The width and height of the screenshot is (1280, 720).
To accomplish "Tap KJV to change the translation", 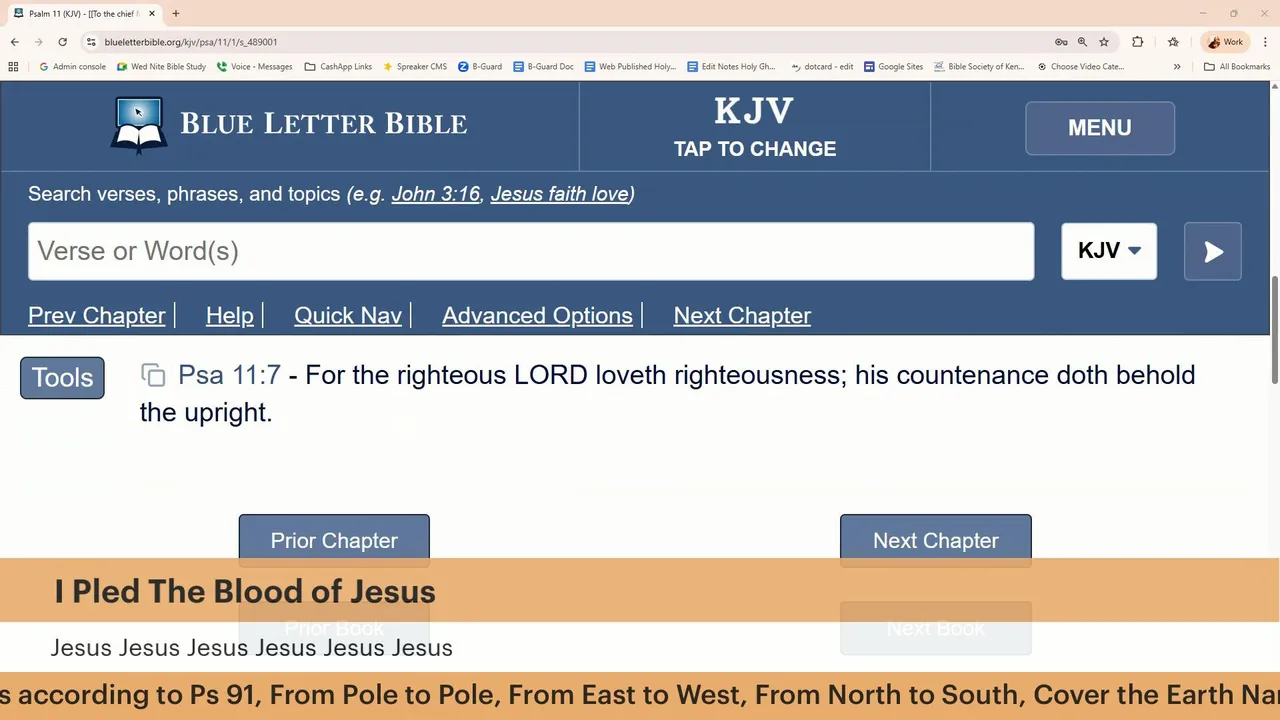I will pos(755,127).
